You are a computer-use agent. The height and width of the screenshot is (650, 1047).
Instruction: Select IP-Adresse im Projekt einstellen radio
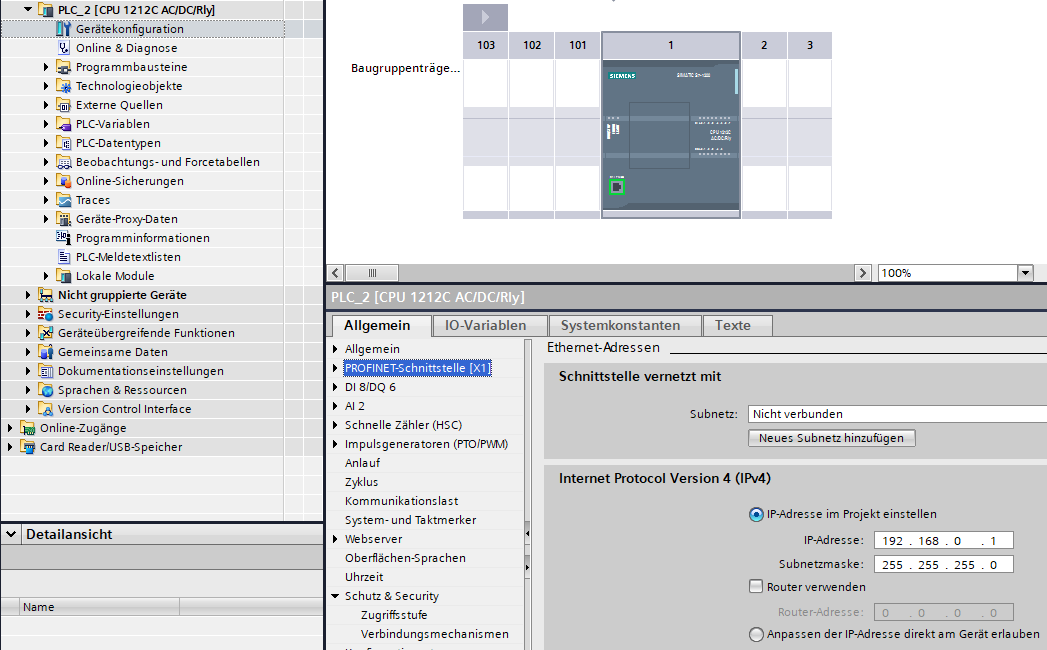pyautogui.click(x=756, y=514)
